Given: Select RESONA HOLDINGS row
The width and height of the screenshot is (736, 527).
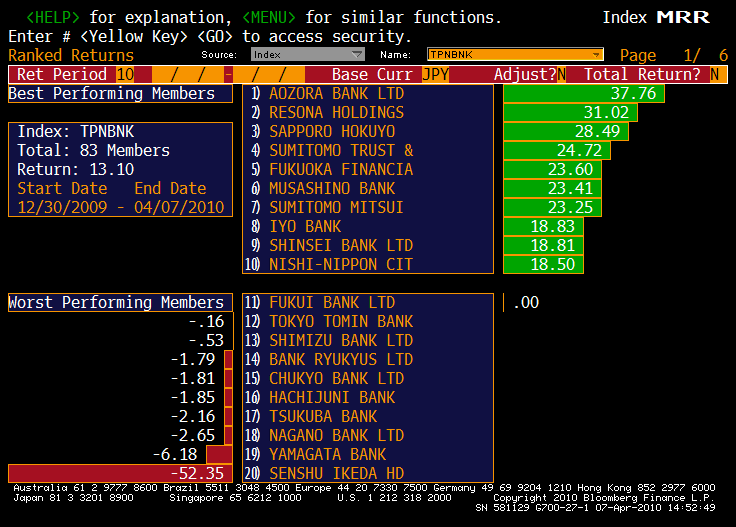Looking at the screenshot, I should (x=368, y=113).
